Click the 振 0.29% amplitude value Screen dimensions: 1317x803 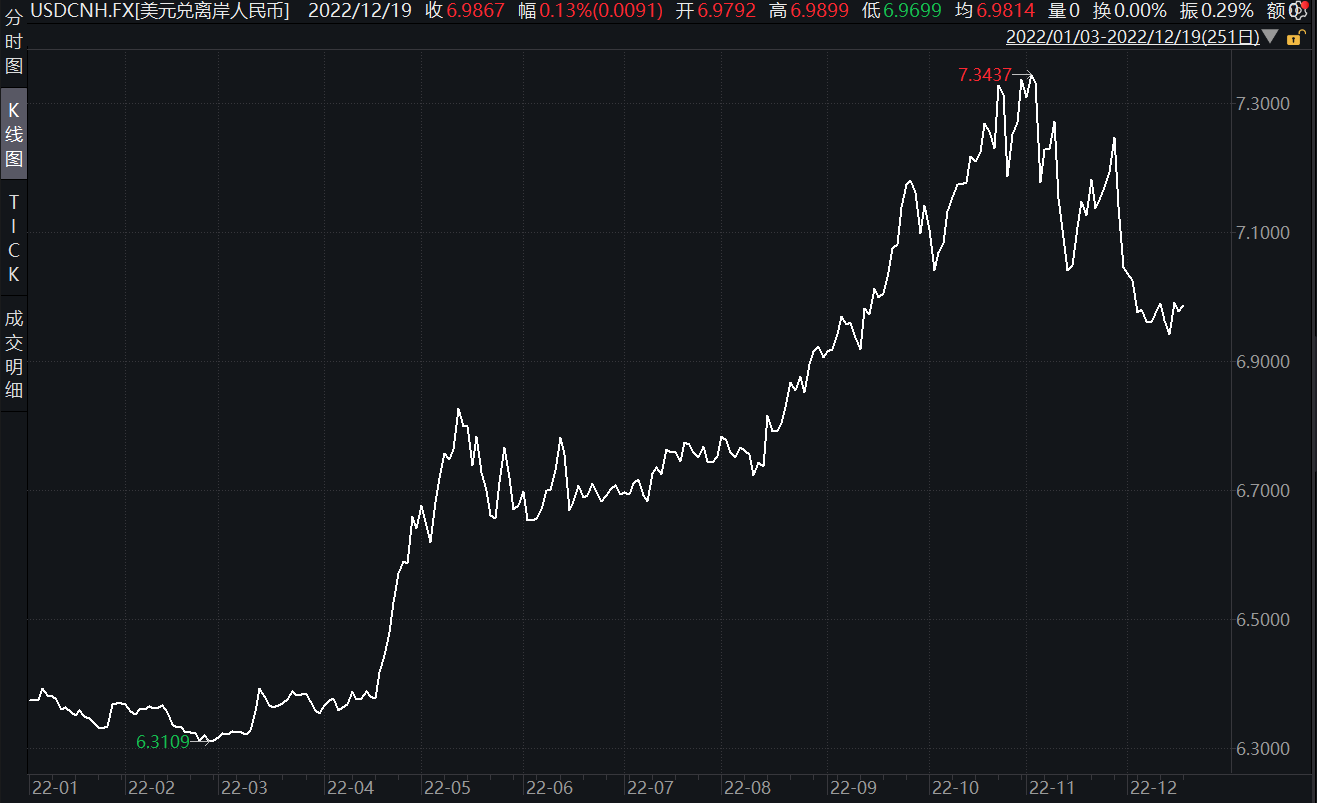tap(1226, 11)
